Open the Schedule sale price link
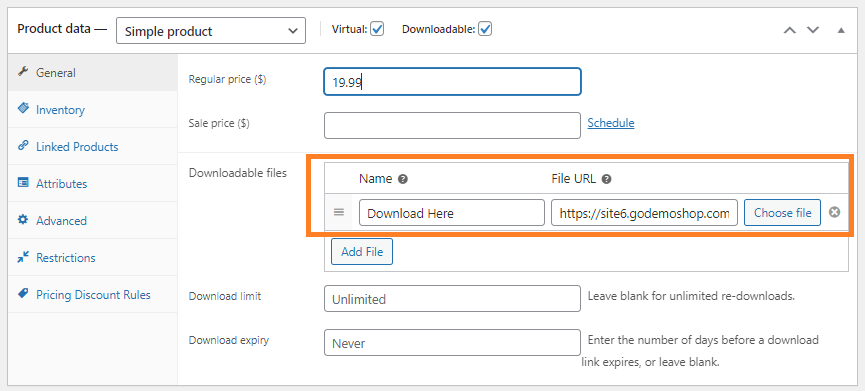The height and width of the screenshot is (391, 865). coord(611,123)
